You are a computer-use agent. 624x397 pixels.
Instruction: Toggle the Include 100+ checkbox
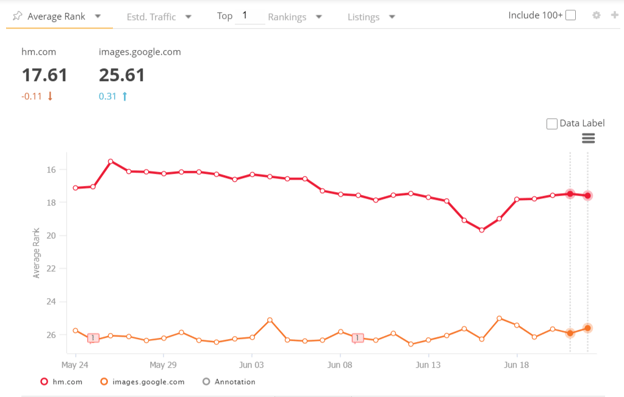point(570,15)
